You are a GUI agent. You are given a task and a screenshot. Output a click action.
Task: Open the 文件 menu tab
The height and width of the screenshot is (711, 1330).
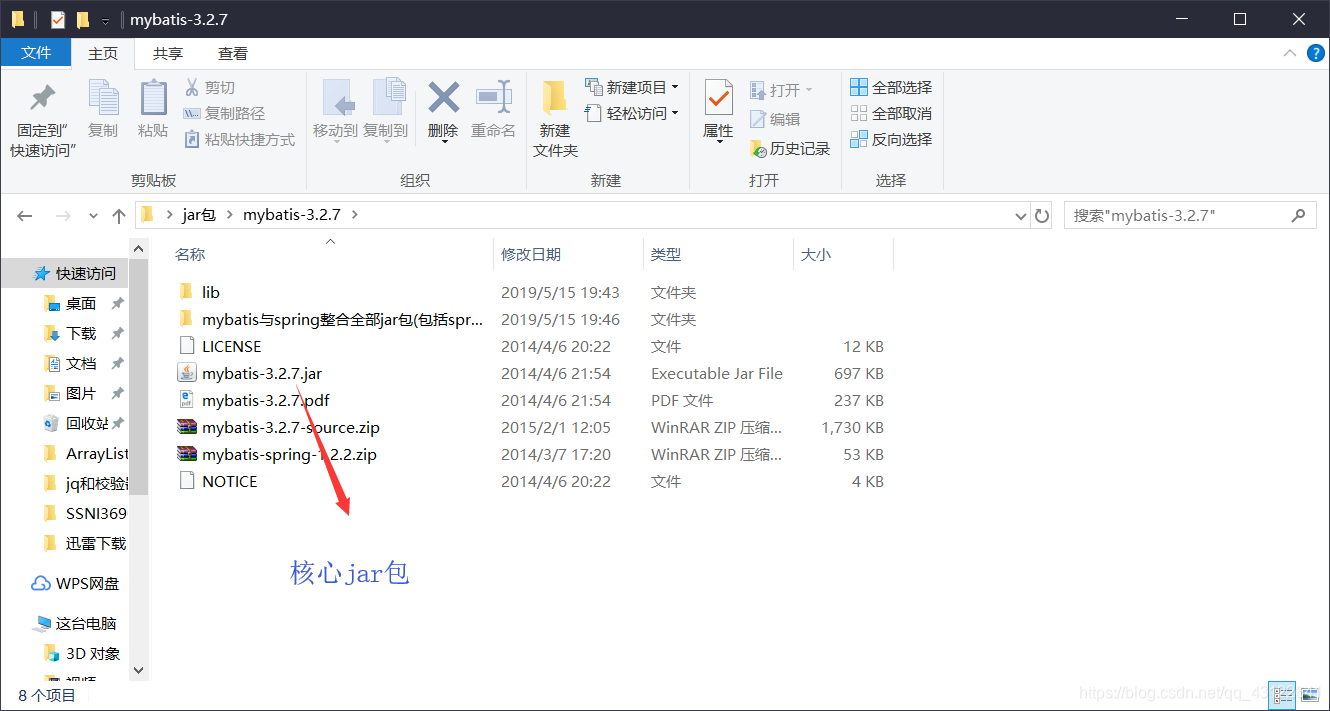click(36, 53)
